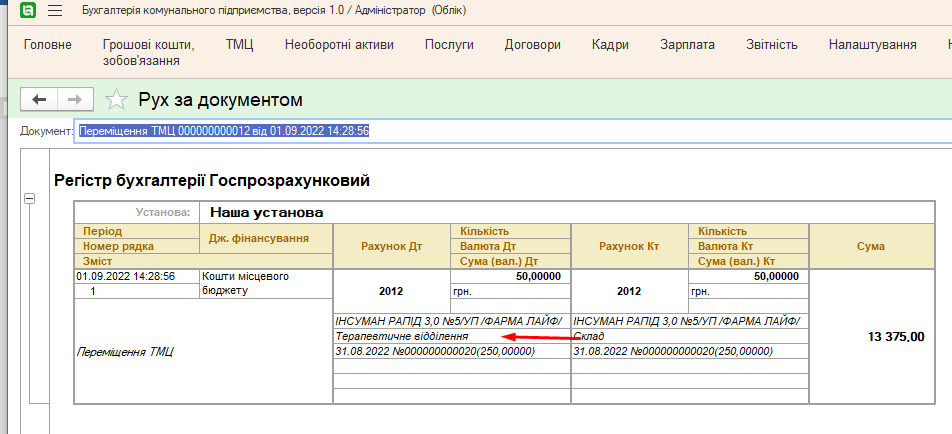The width and height of the screenshot is (952, 434).
Task: Open the Зарплата section
Action: point(687,45)
